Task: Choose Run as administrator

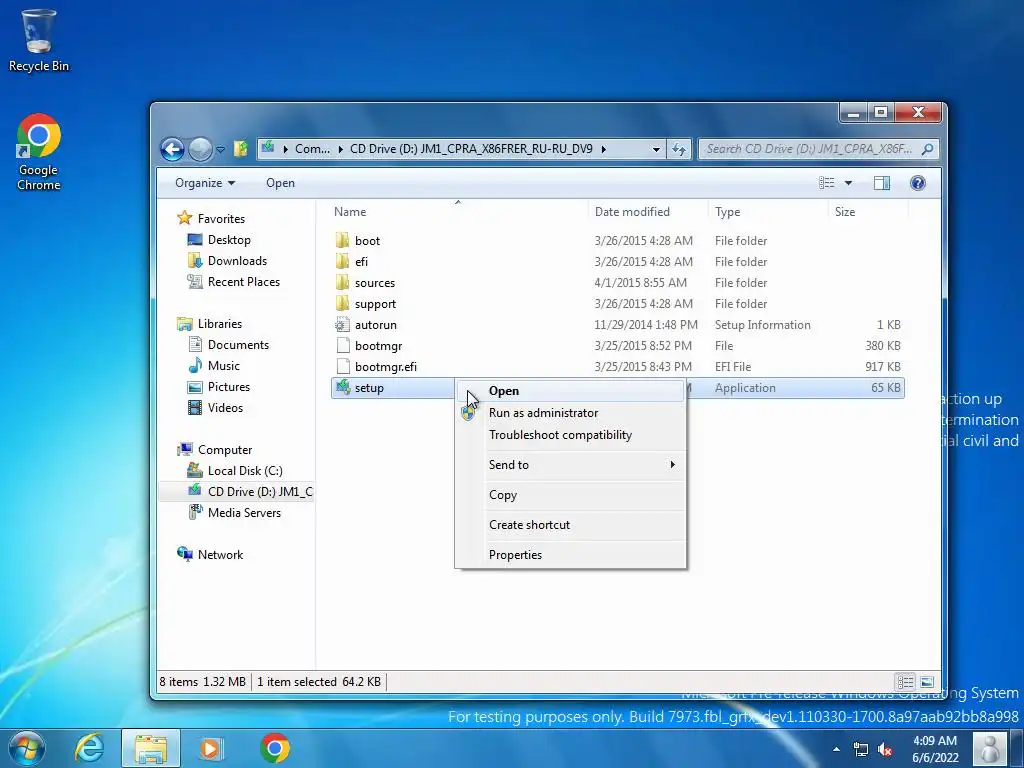Action: click(570, 413)
